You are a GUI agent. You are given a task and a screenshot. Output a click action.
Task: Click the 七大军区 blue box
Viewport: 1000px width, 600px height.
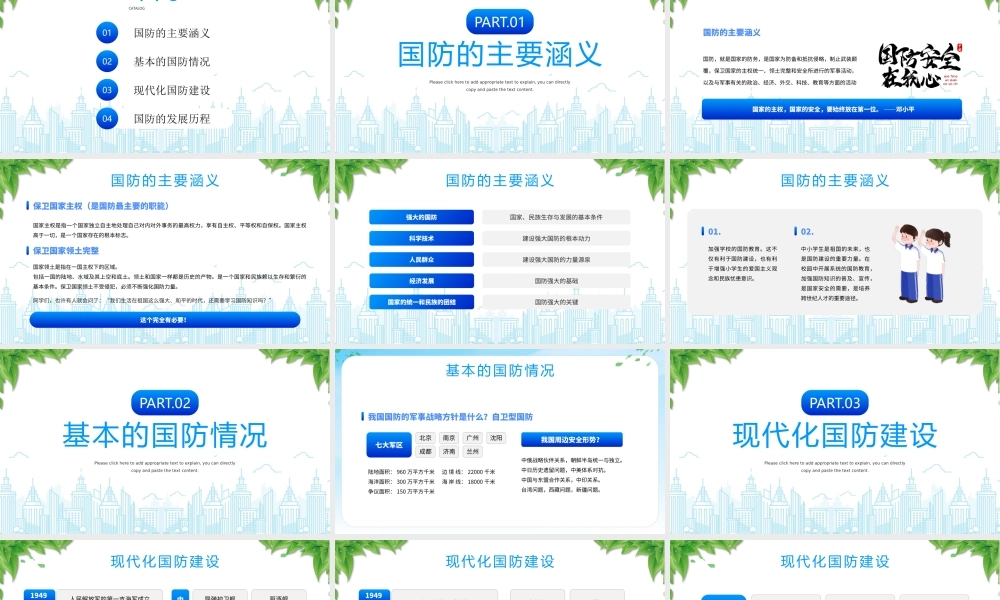[388, 445]
